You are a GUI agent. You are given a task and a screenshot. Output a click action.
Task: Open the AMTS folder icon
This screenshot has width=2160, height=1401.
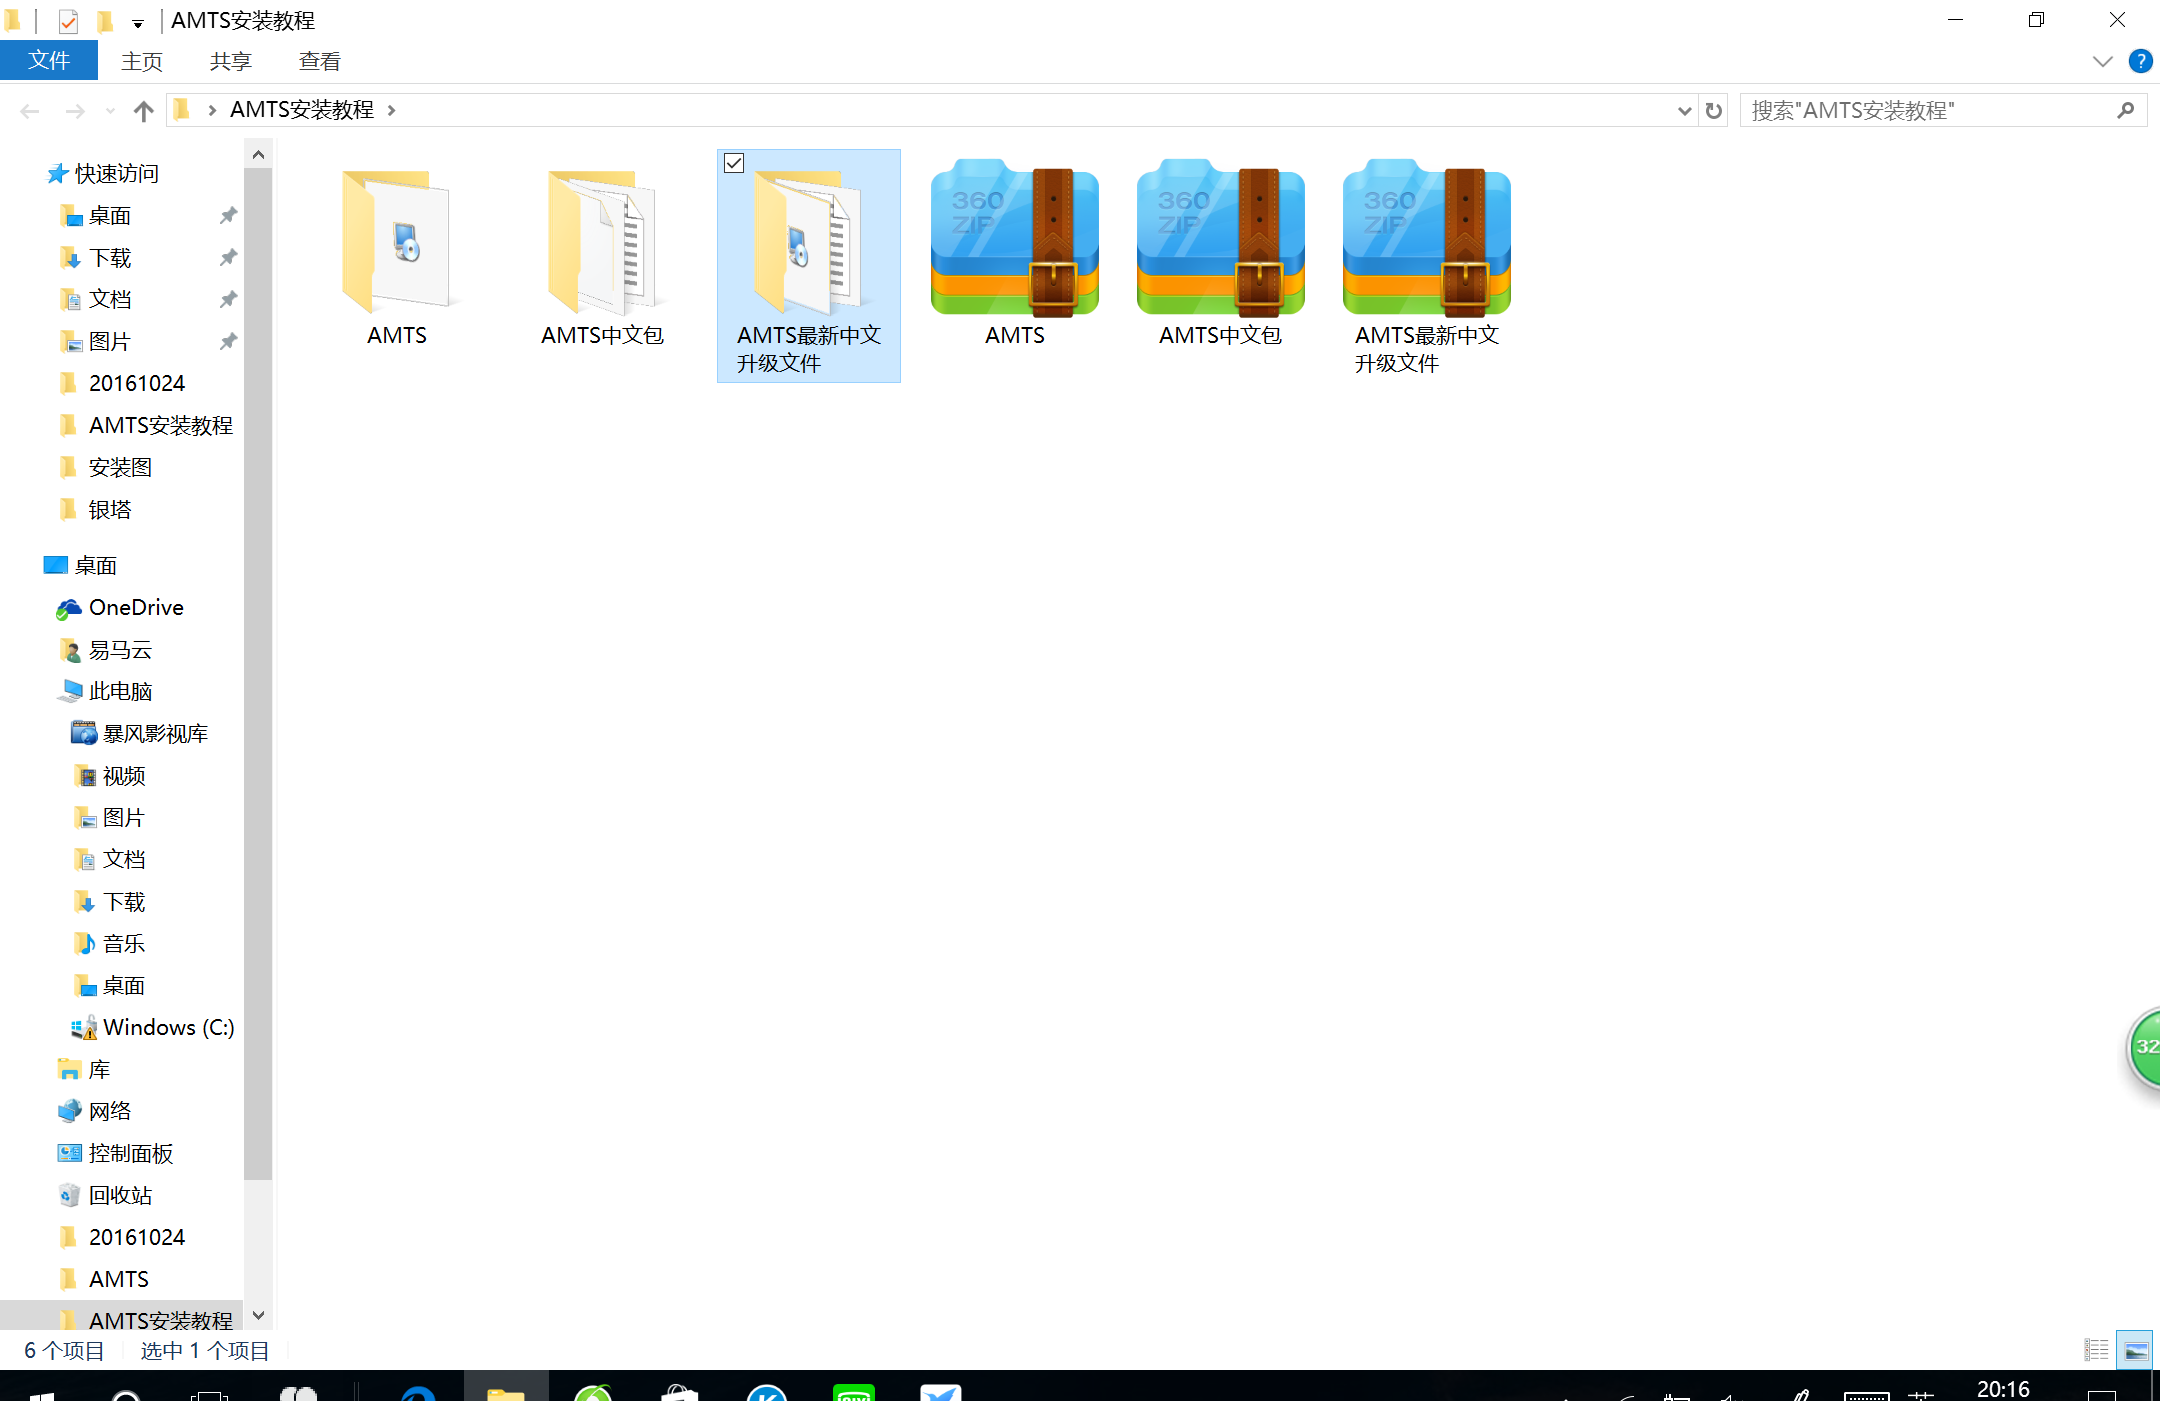[397, 241]
